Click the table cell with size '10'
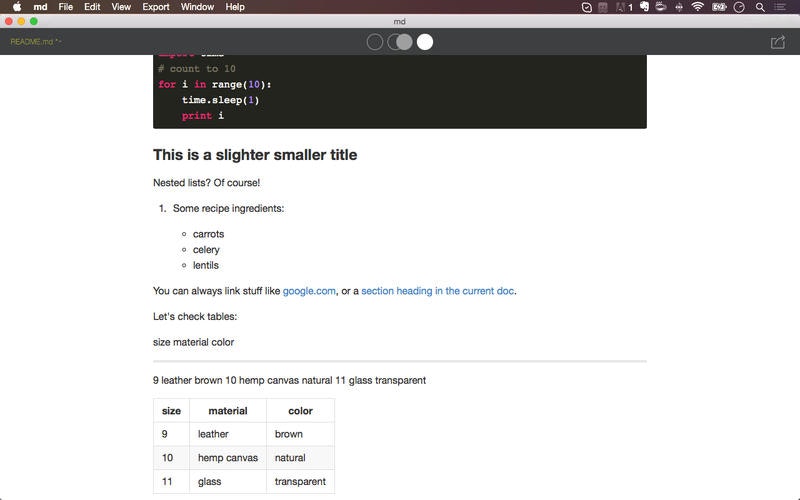The height and width of the screenshot is (500, 800). click(171, 458)
